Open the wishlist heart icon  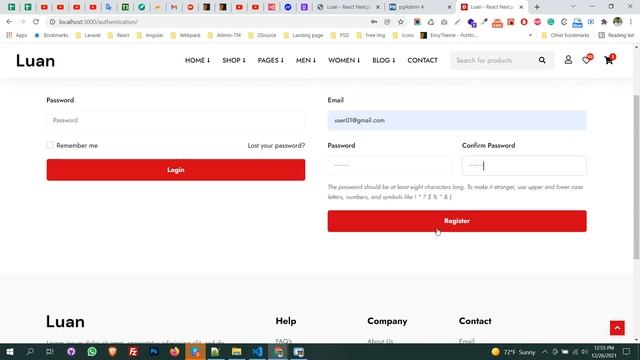pyautogui.click(x=587, y=60)
